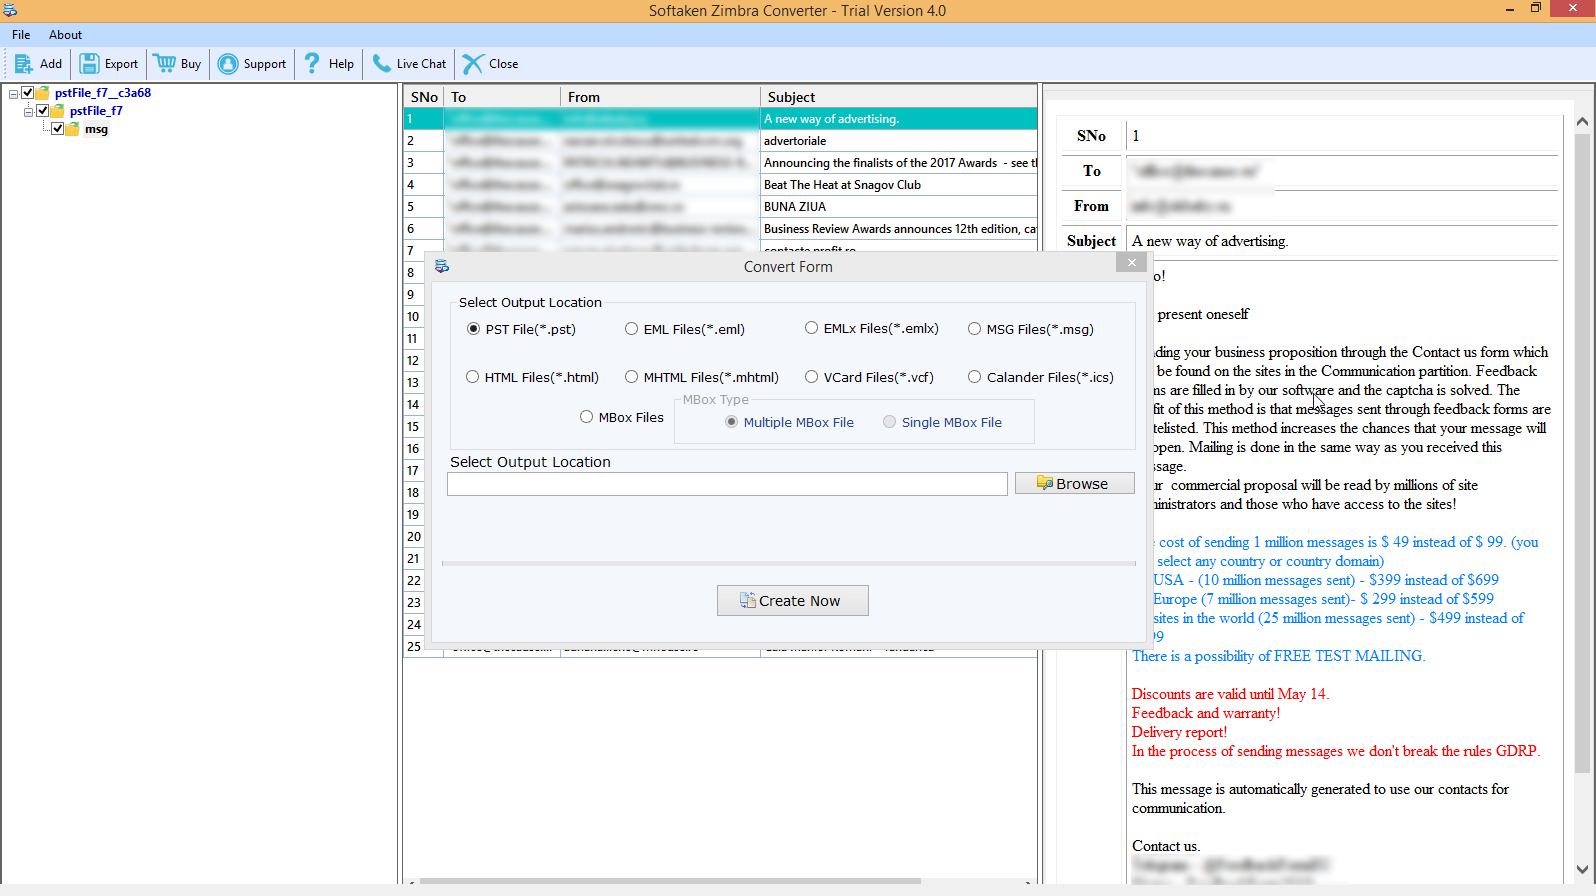
Task: Click the Browse button
Action: point(1075,483)
